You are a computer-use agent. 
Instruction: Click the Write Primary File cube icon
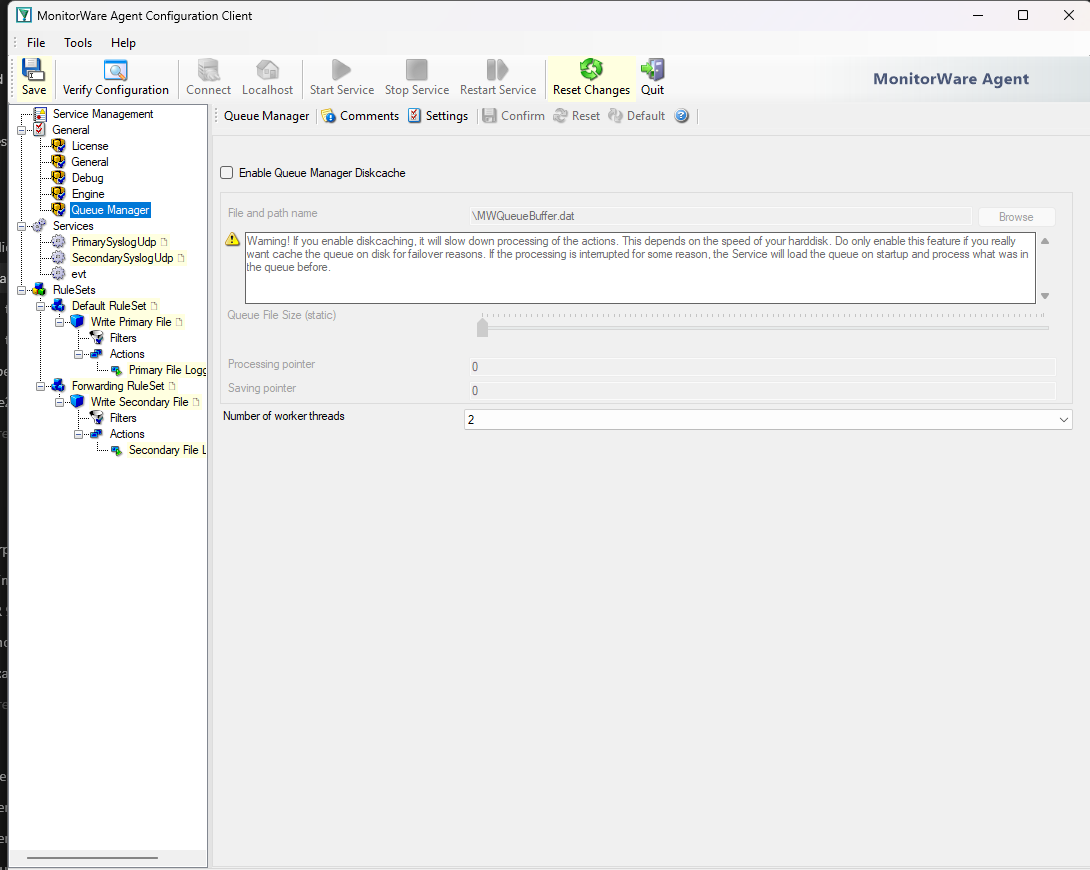tap(77, 322)
